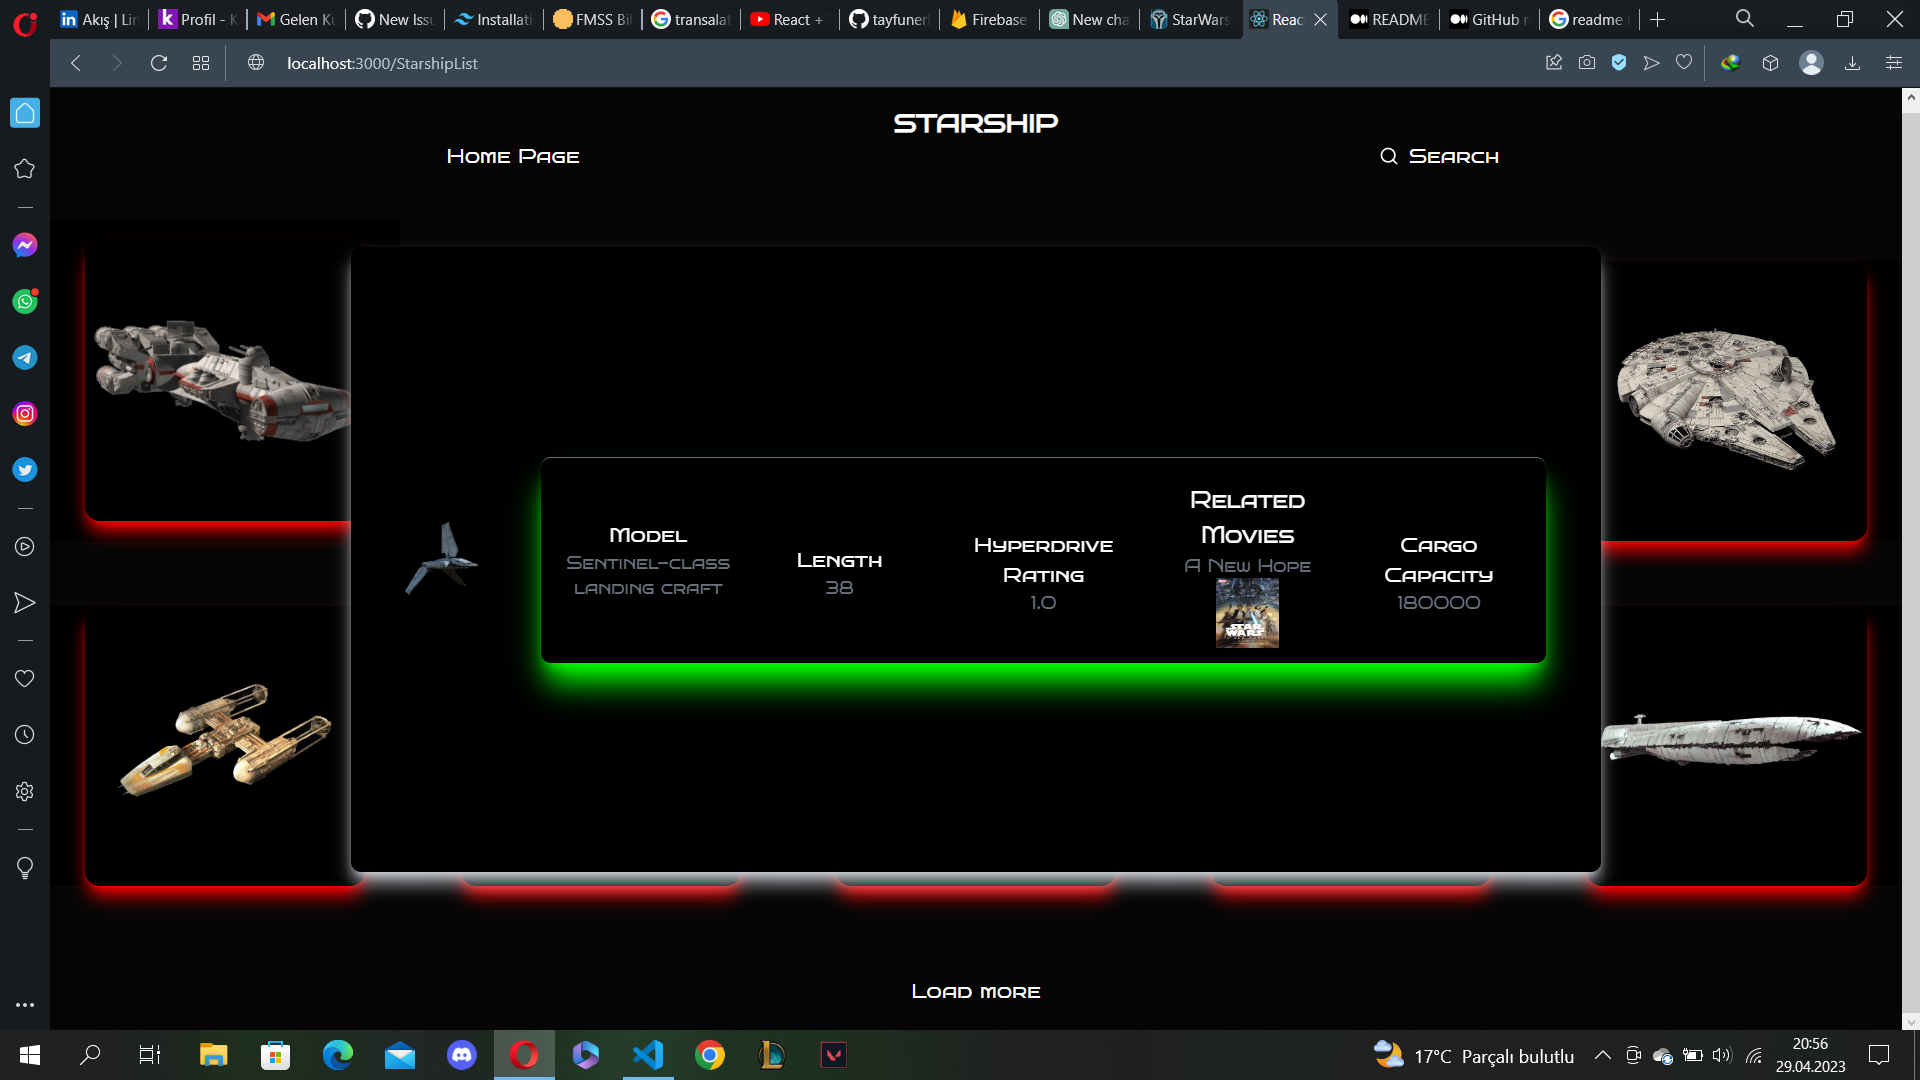Click the Sentinel-class landing craft text
This screenshot has height=1080, width=1920.
pos(648,576)
